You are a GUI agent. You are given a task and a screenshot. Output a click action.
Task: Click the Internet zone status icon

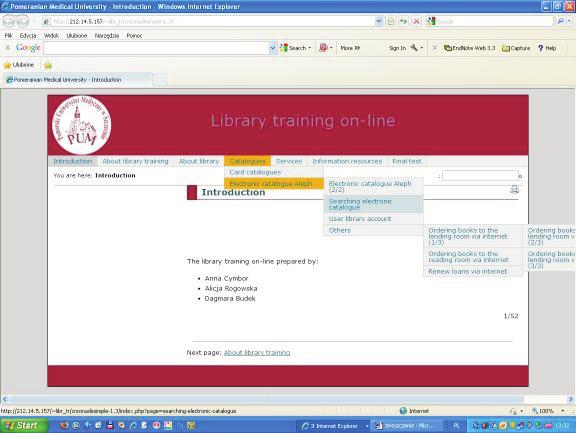(403, 411)
